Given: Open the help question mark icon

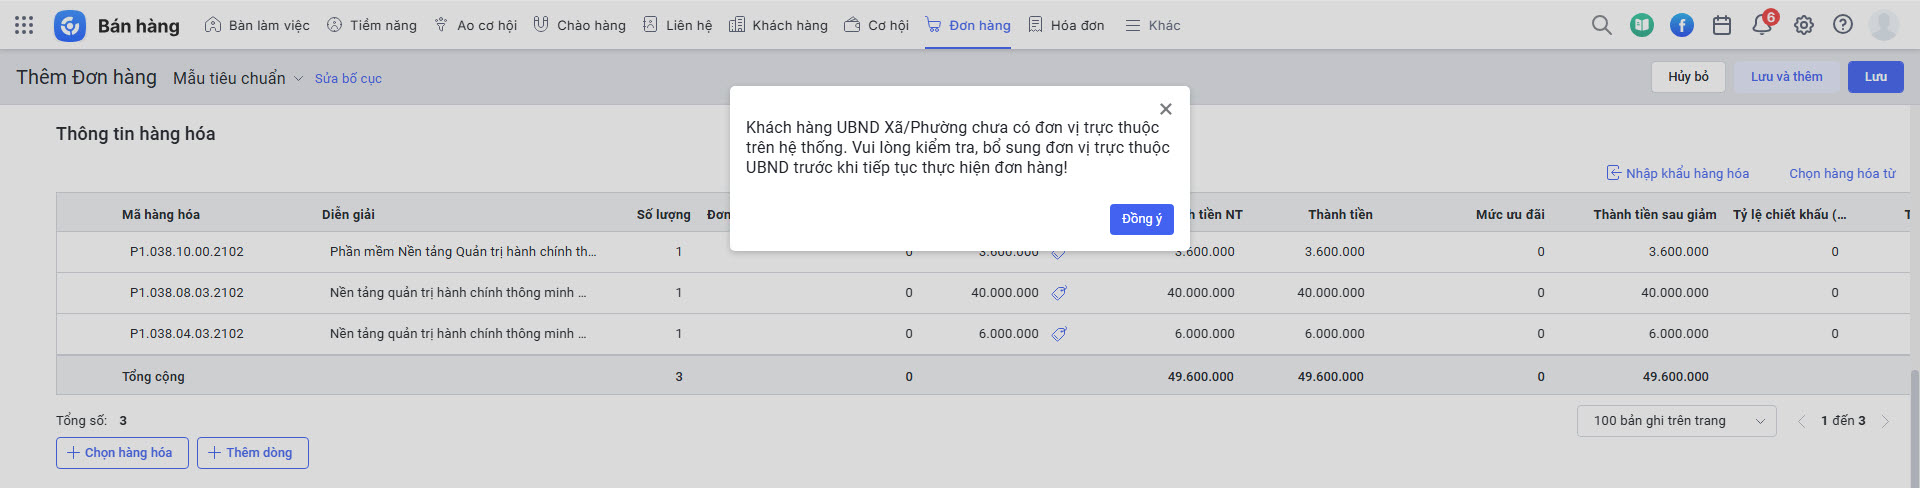Looking at the screenshot, I should point(1843,25).
